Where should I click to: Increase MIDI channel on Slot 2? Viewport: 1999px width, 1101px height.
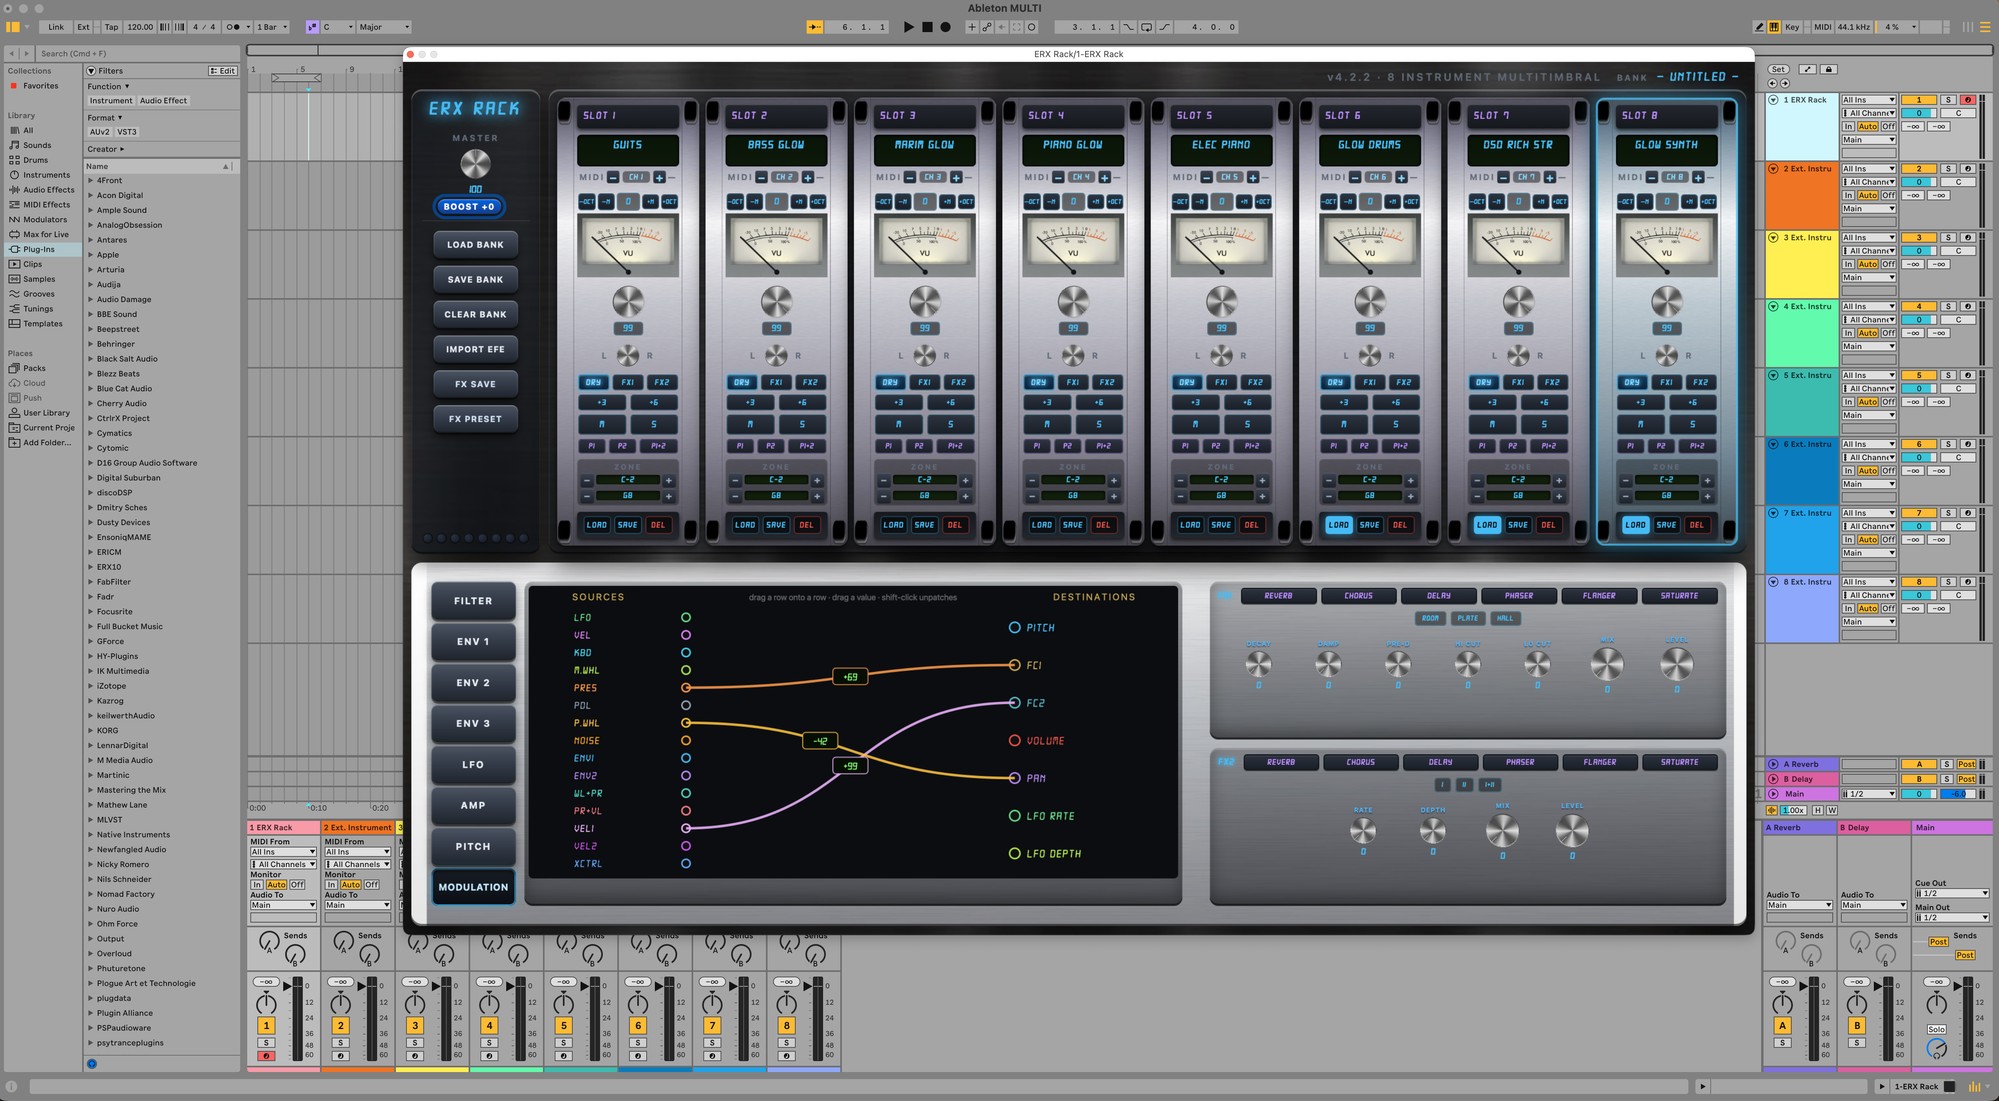(807, 177)
